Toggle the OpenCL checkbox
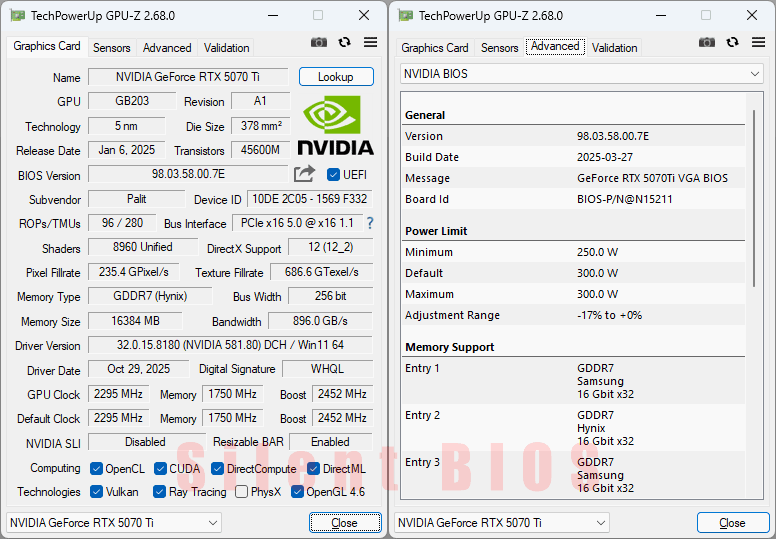 click(x=96, y=469)
